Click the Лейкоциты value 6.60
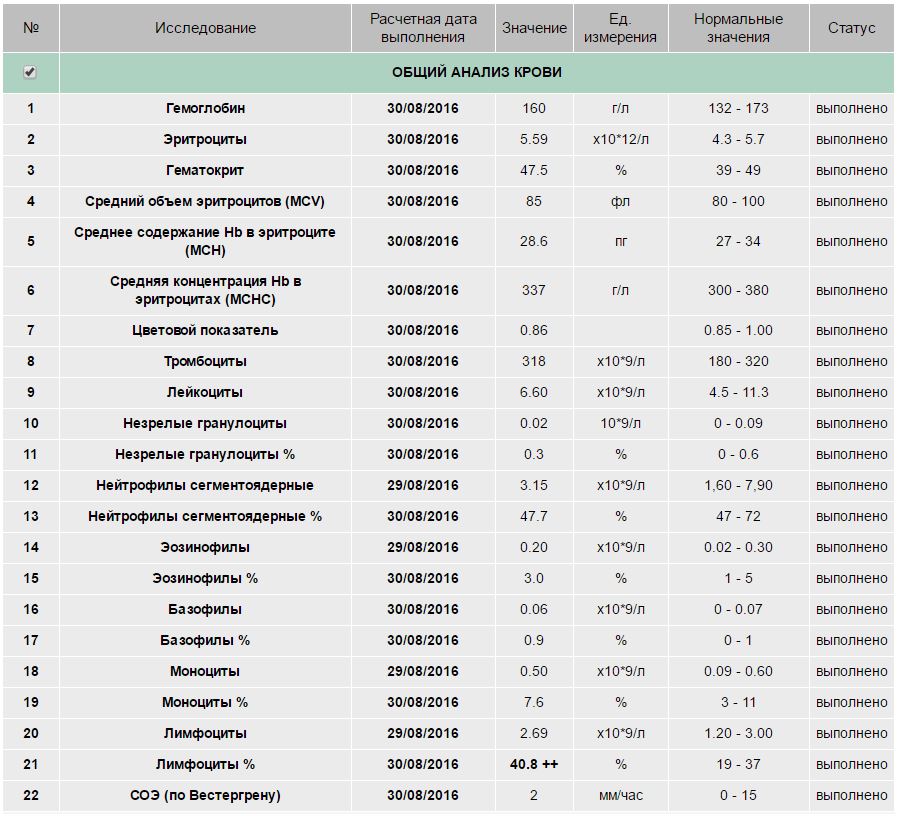 tap(534, 392)
